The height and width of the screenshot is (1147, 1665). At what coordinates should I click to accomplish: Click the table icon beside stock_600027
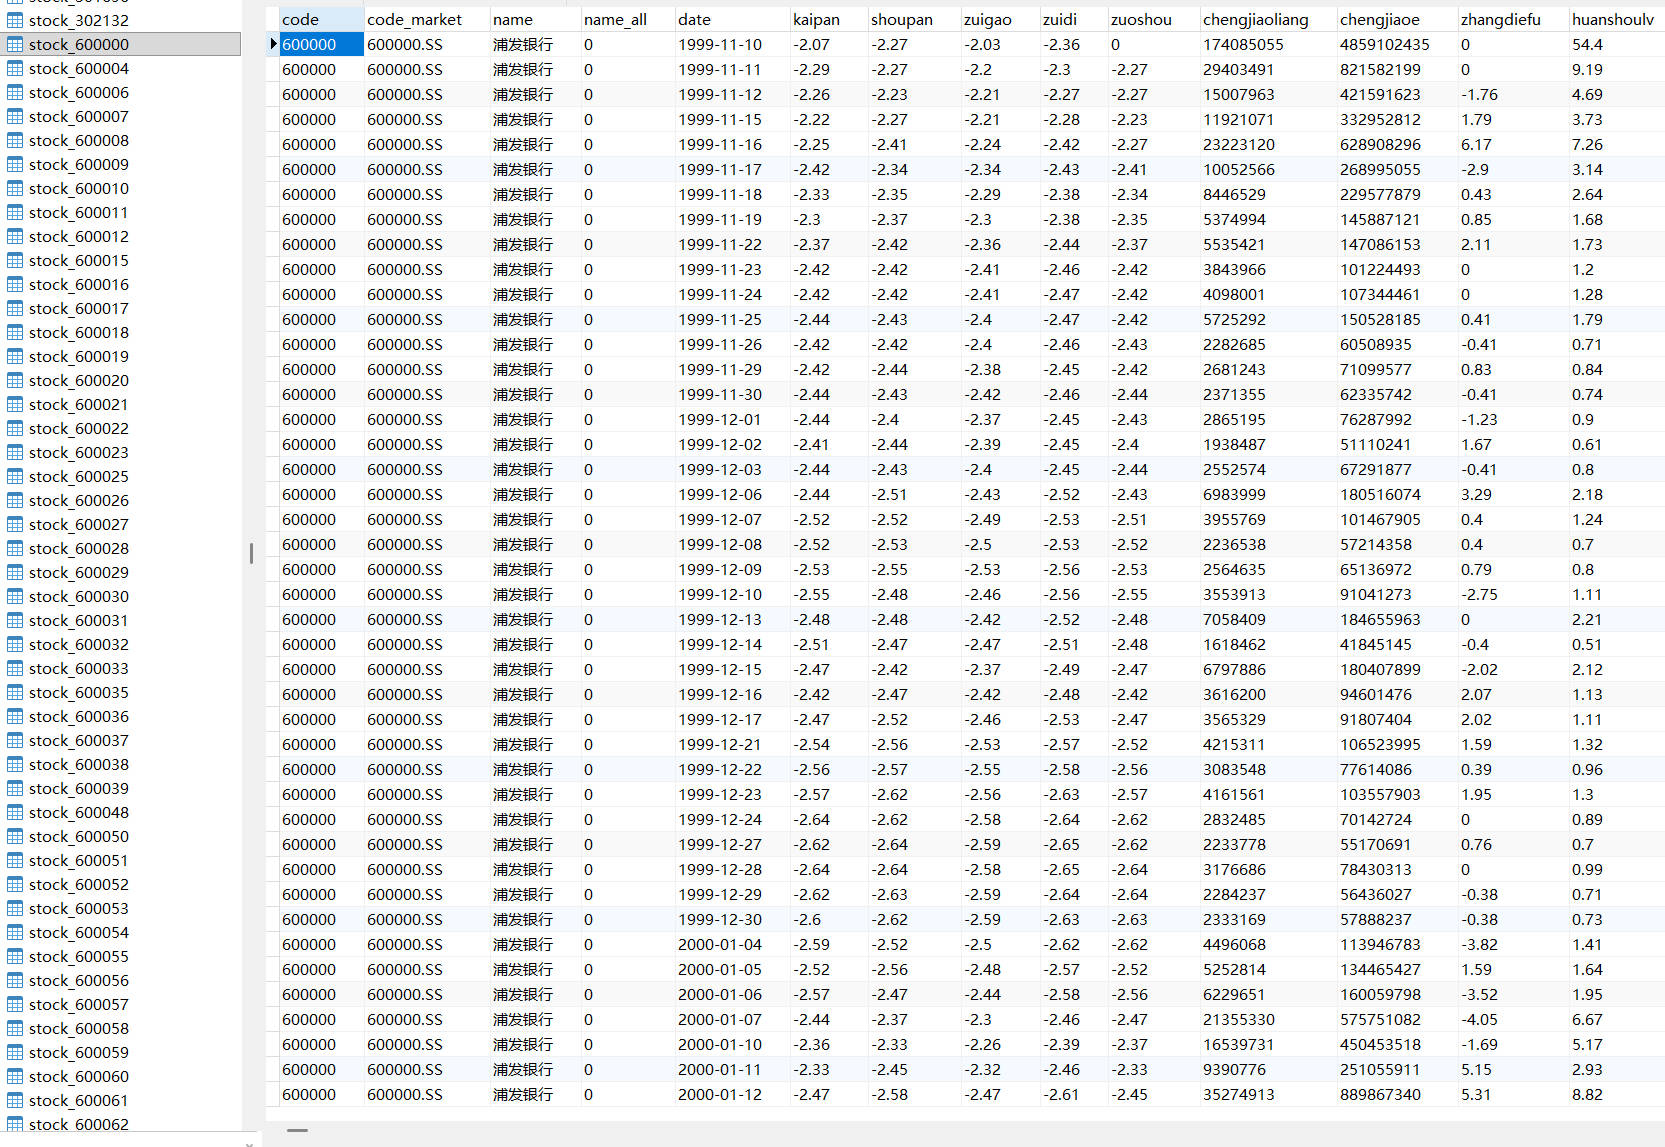click(15, 524)
